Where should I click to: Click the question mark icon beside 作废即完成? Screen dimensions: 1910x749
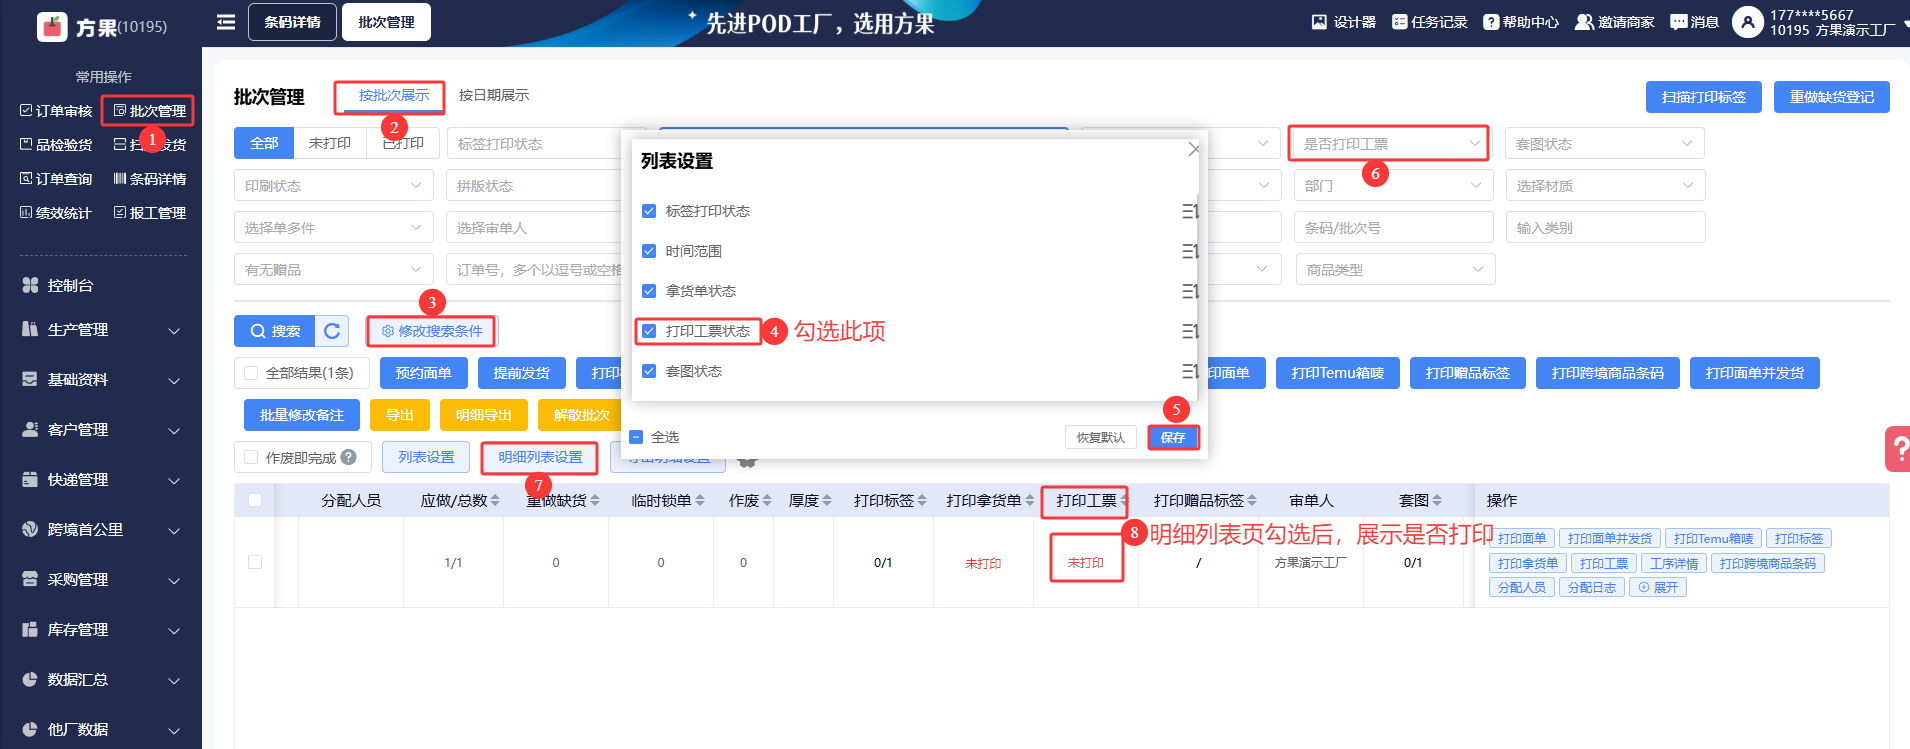[x=348, y=457]
